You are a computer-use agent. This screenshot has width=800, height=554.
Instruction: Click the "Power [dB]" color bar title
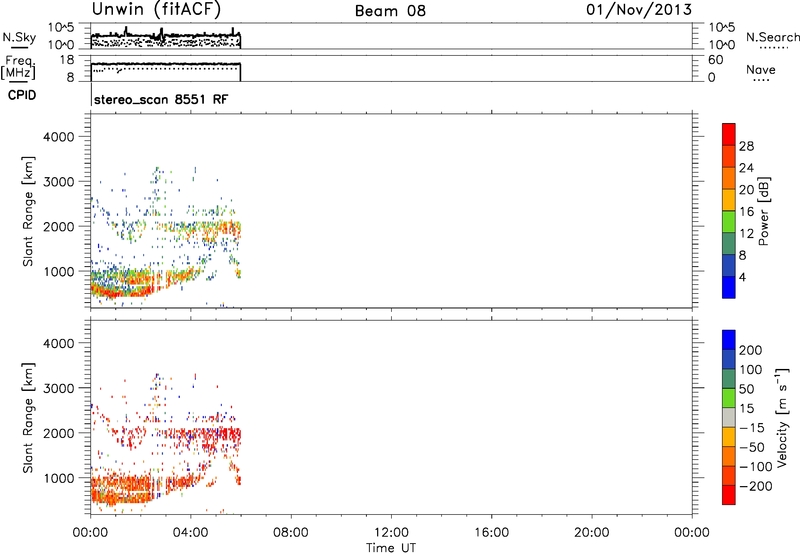point(763,211)
